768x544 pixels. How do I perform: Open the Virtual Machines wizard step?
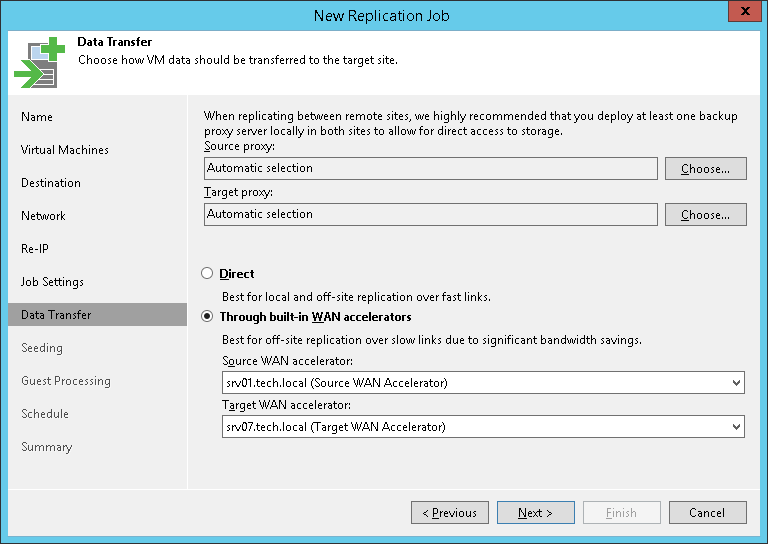pos(65,150)
